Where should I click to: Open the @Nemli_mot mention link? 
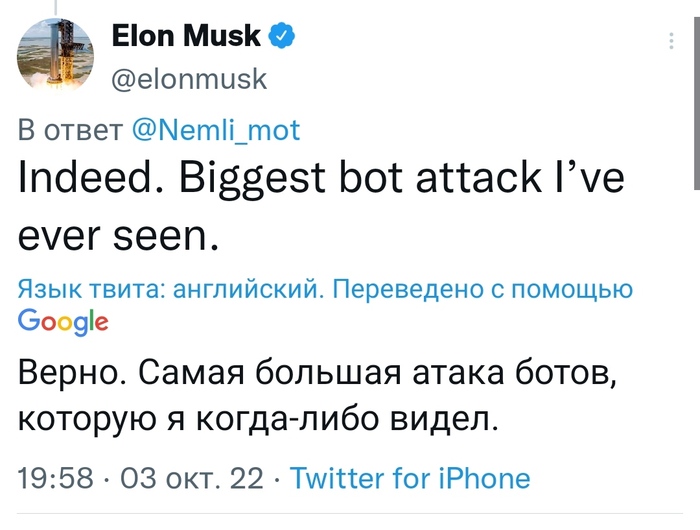pos(215,131)
